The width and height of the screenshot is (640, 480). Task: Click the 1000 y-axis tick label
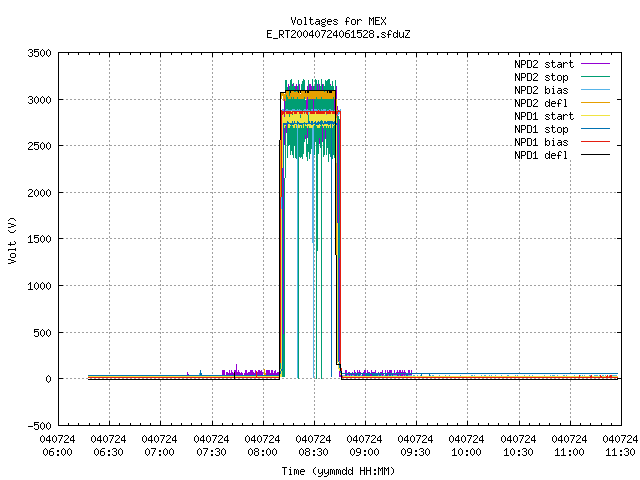[x=40, y=286]
